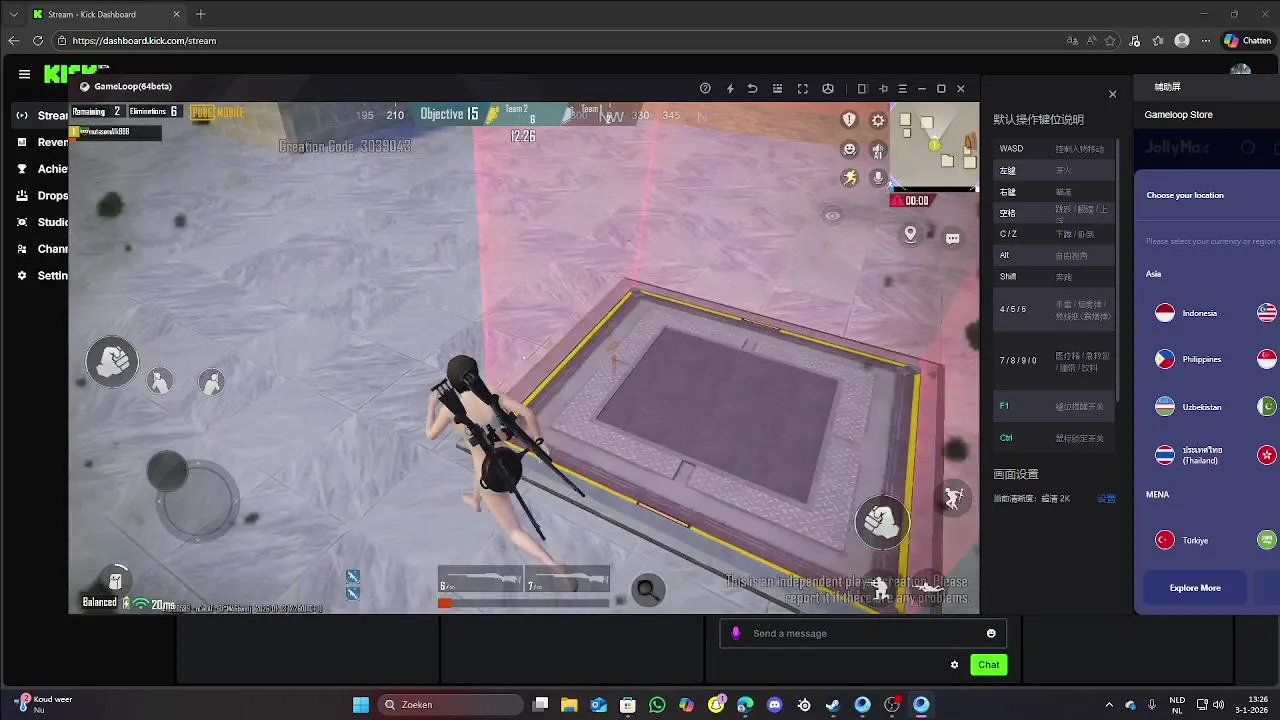The width and height of the screenshot is (1280, 720).
Task: Open GameLoop hamburger menu in titlebar
Action: tap(902, 88)
